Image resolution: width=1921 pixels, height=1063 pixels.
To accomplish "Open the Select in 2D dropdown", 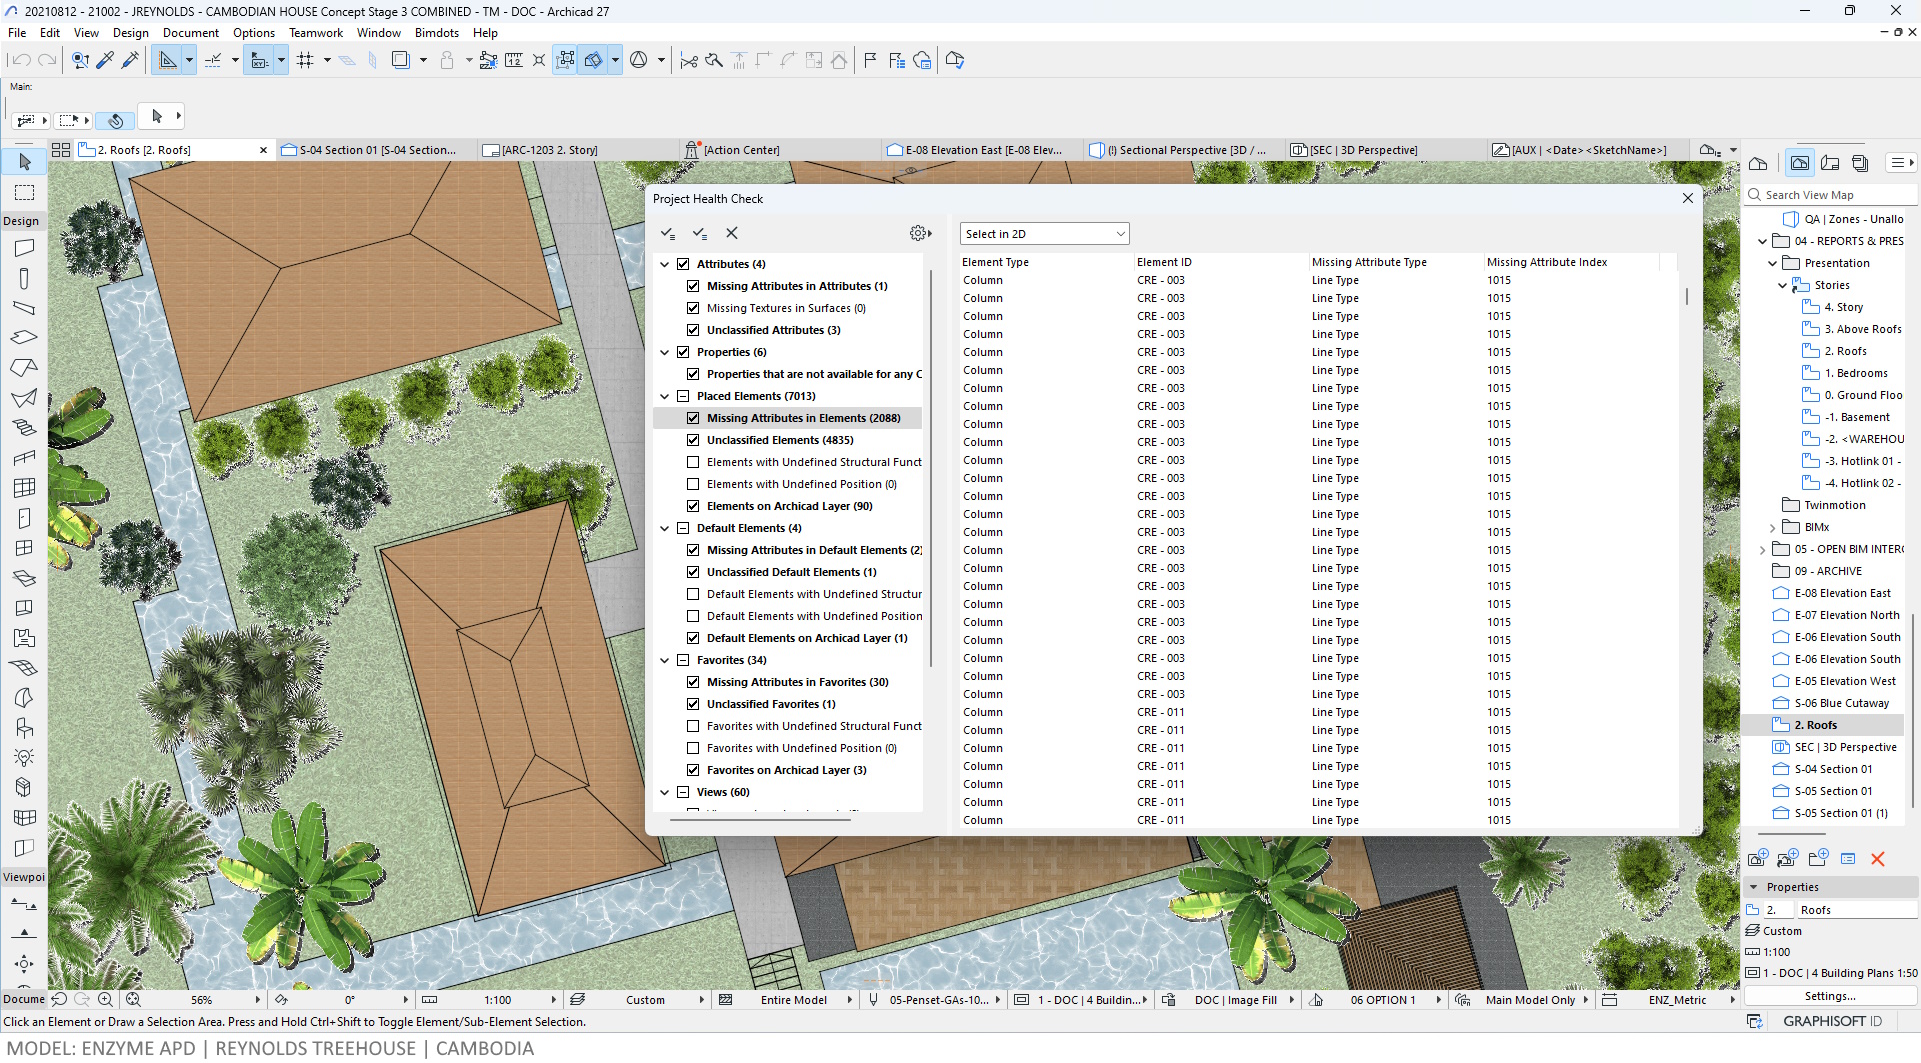I will pyautogui.click(x=1044, y=234).
